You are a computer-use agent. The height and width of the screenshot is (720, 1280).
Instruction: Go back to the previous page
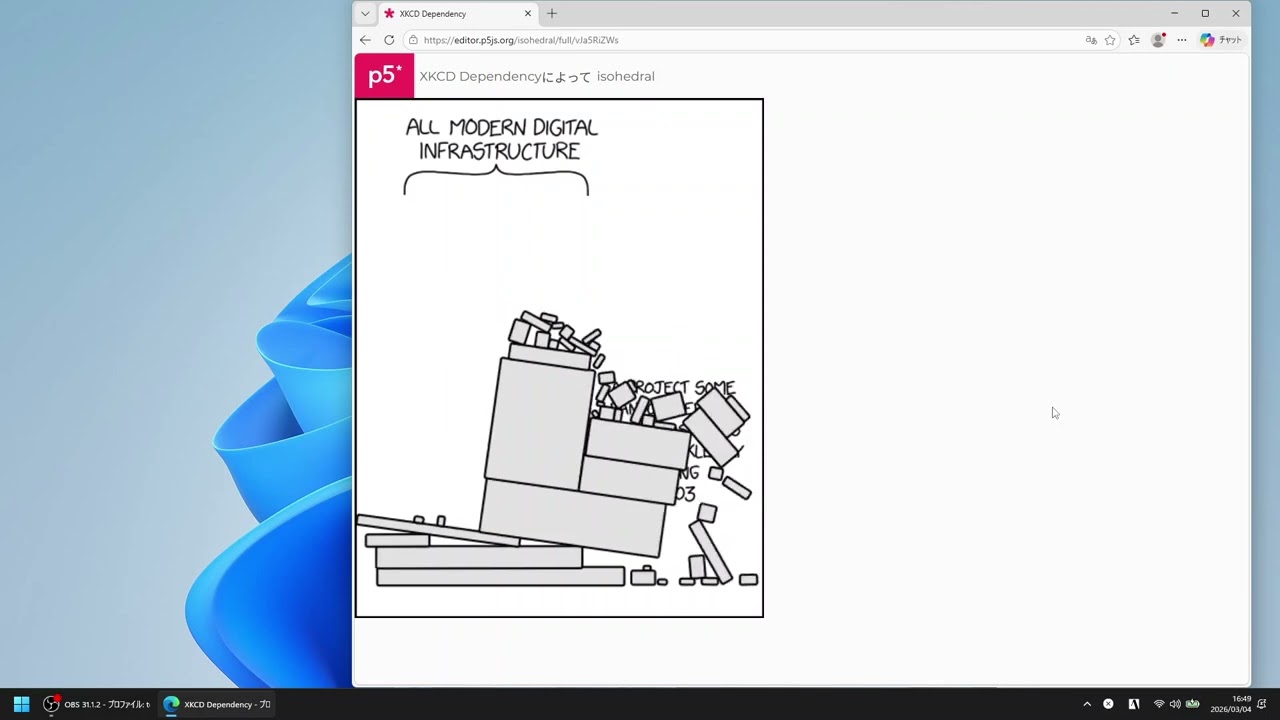[x=365, y=40]
